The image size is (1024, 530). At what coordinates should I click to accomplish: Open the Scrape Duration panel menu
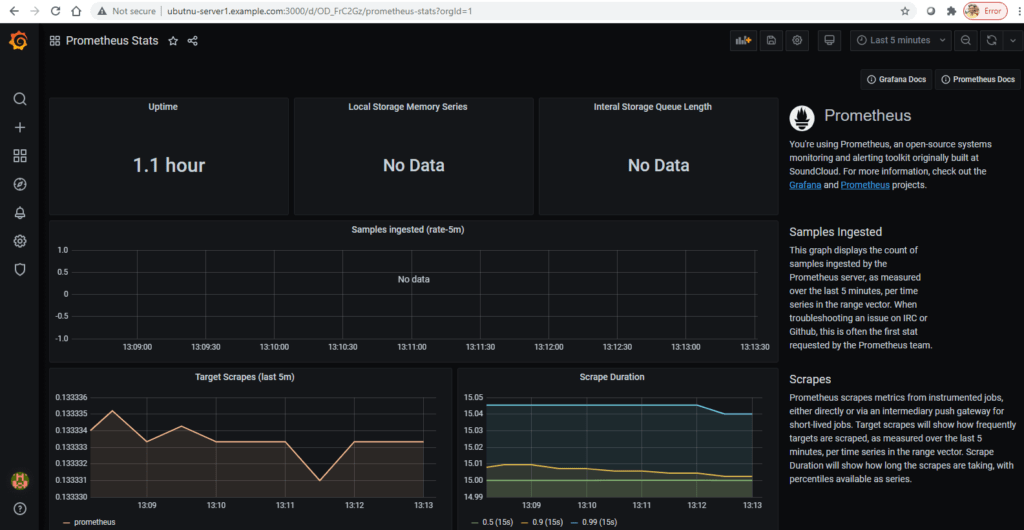(612, 377)
